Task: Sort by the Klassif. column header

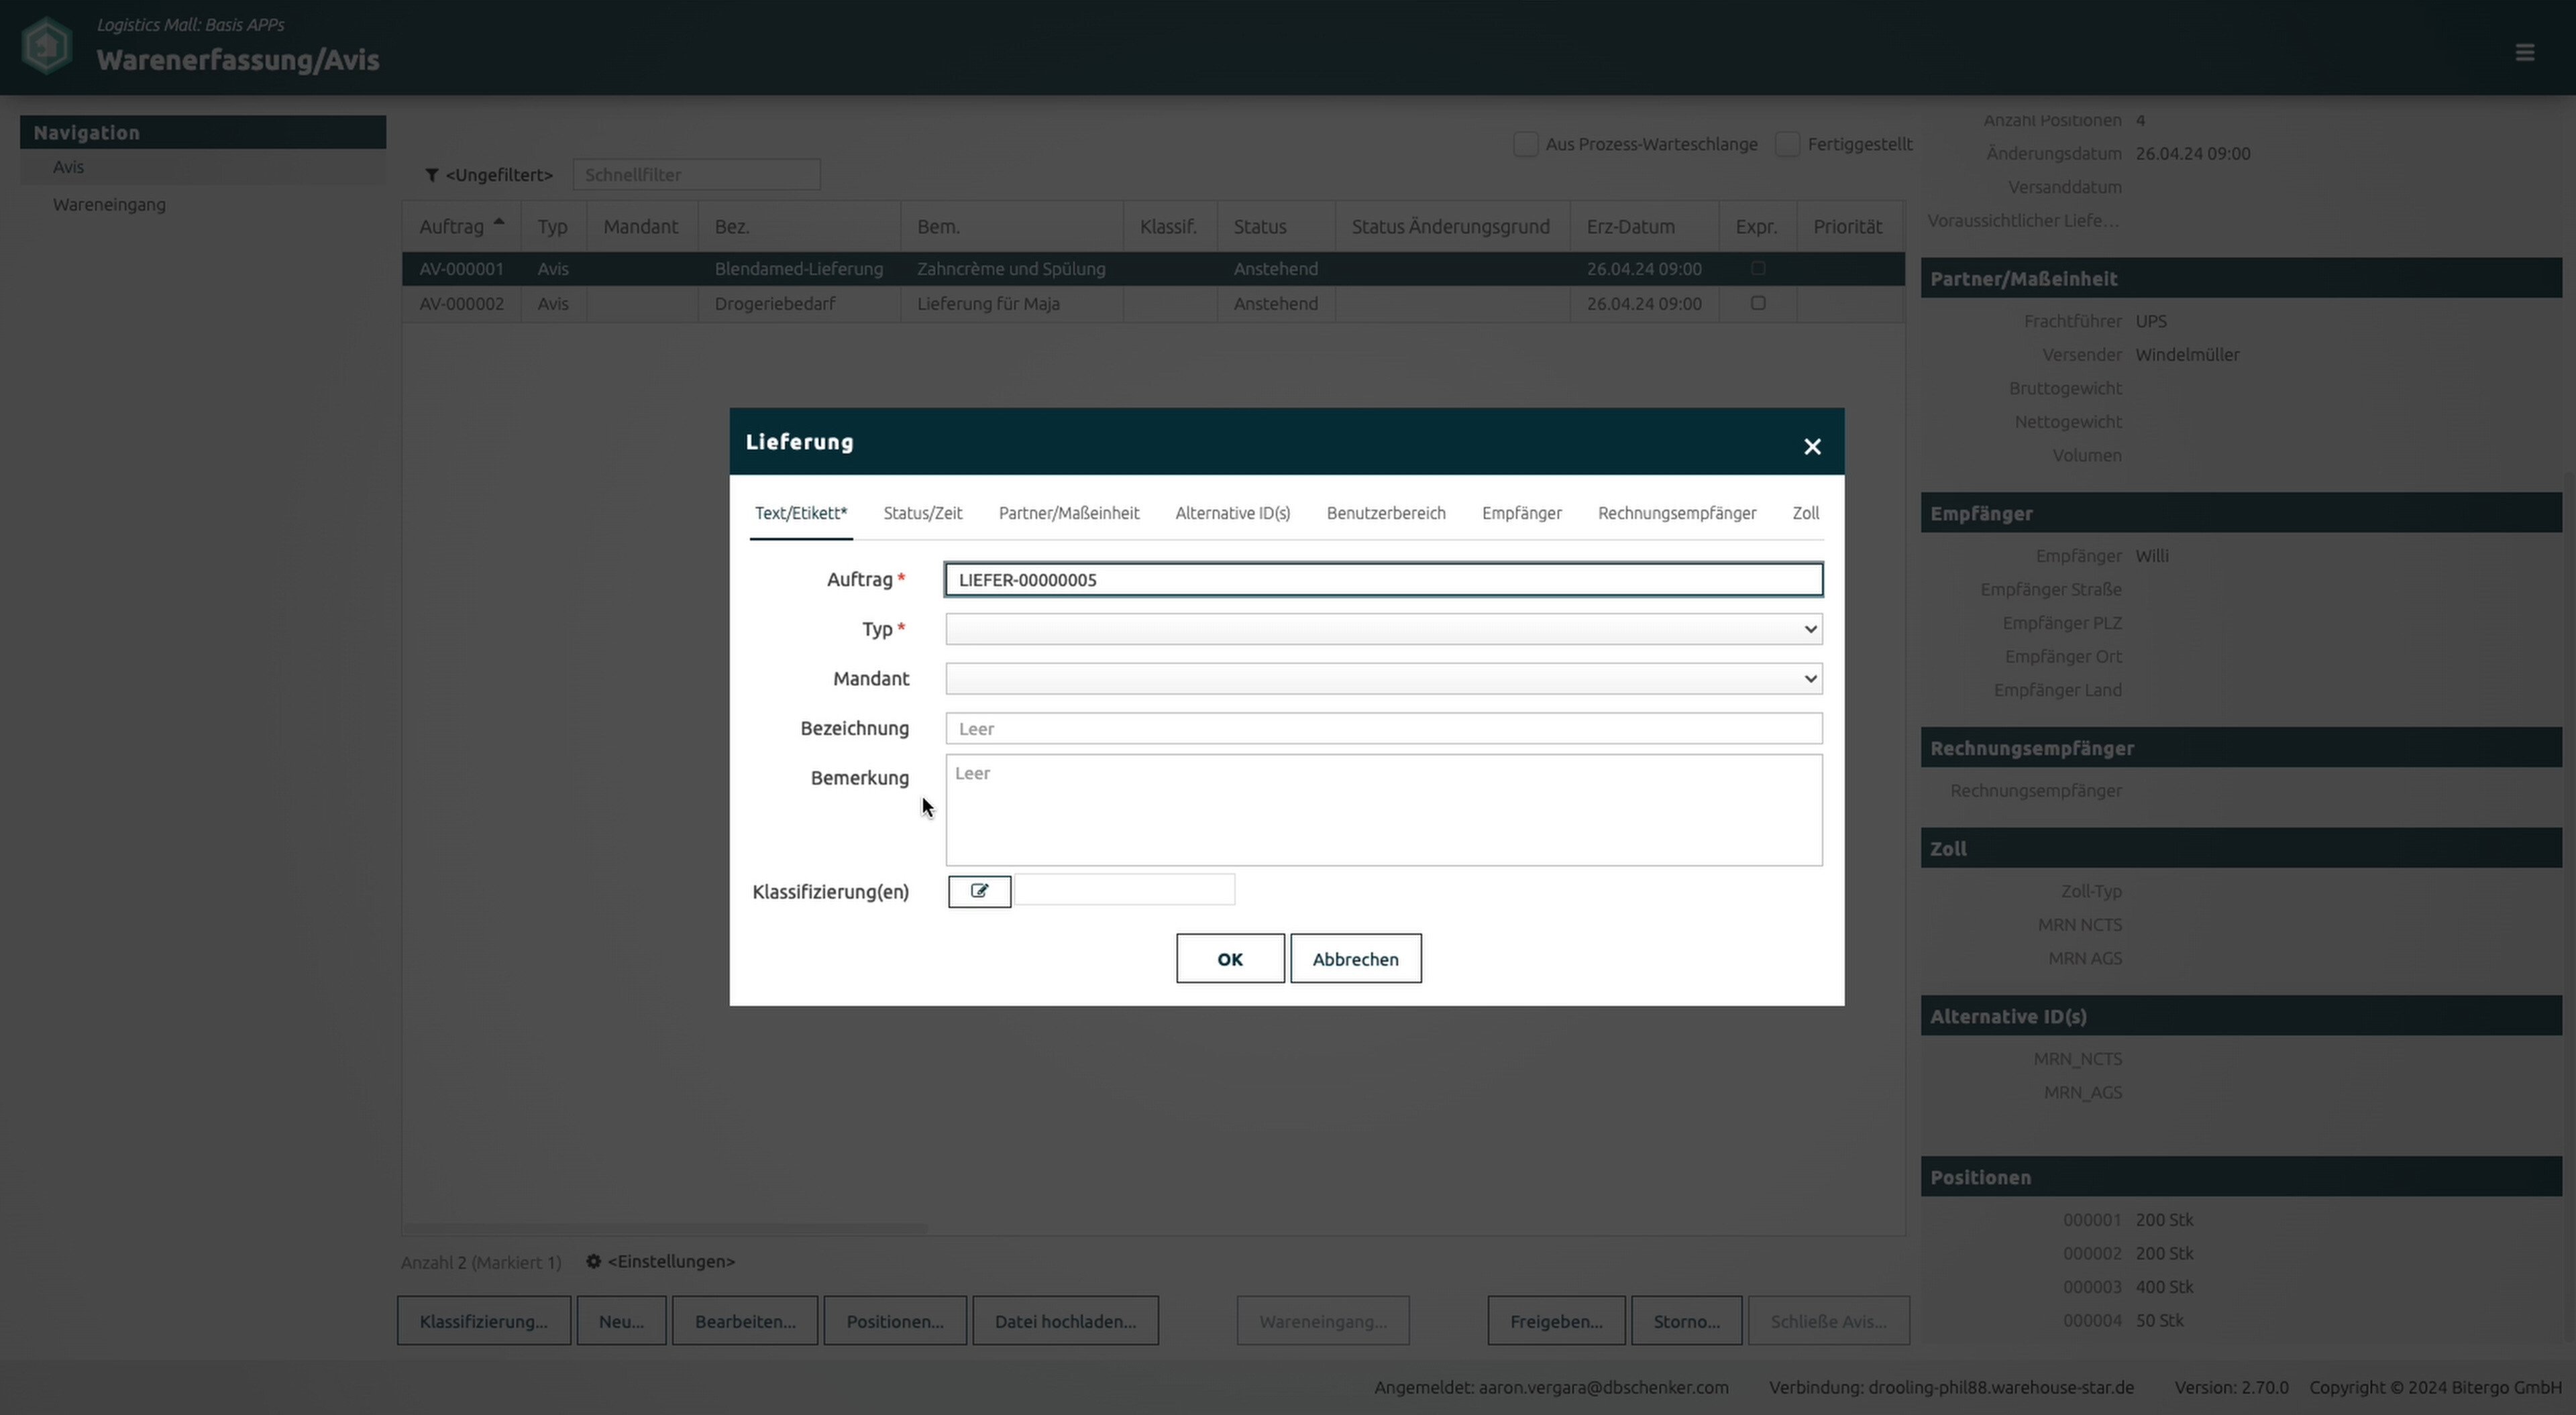Action: [x=1169, y=227]
